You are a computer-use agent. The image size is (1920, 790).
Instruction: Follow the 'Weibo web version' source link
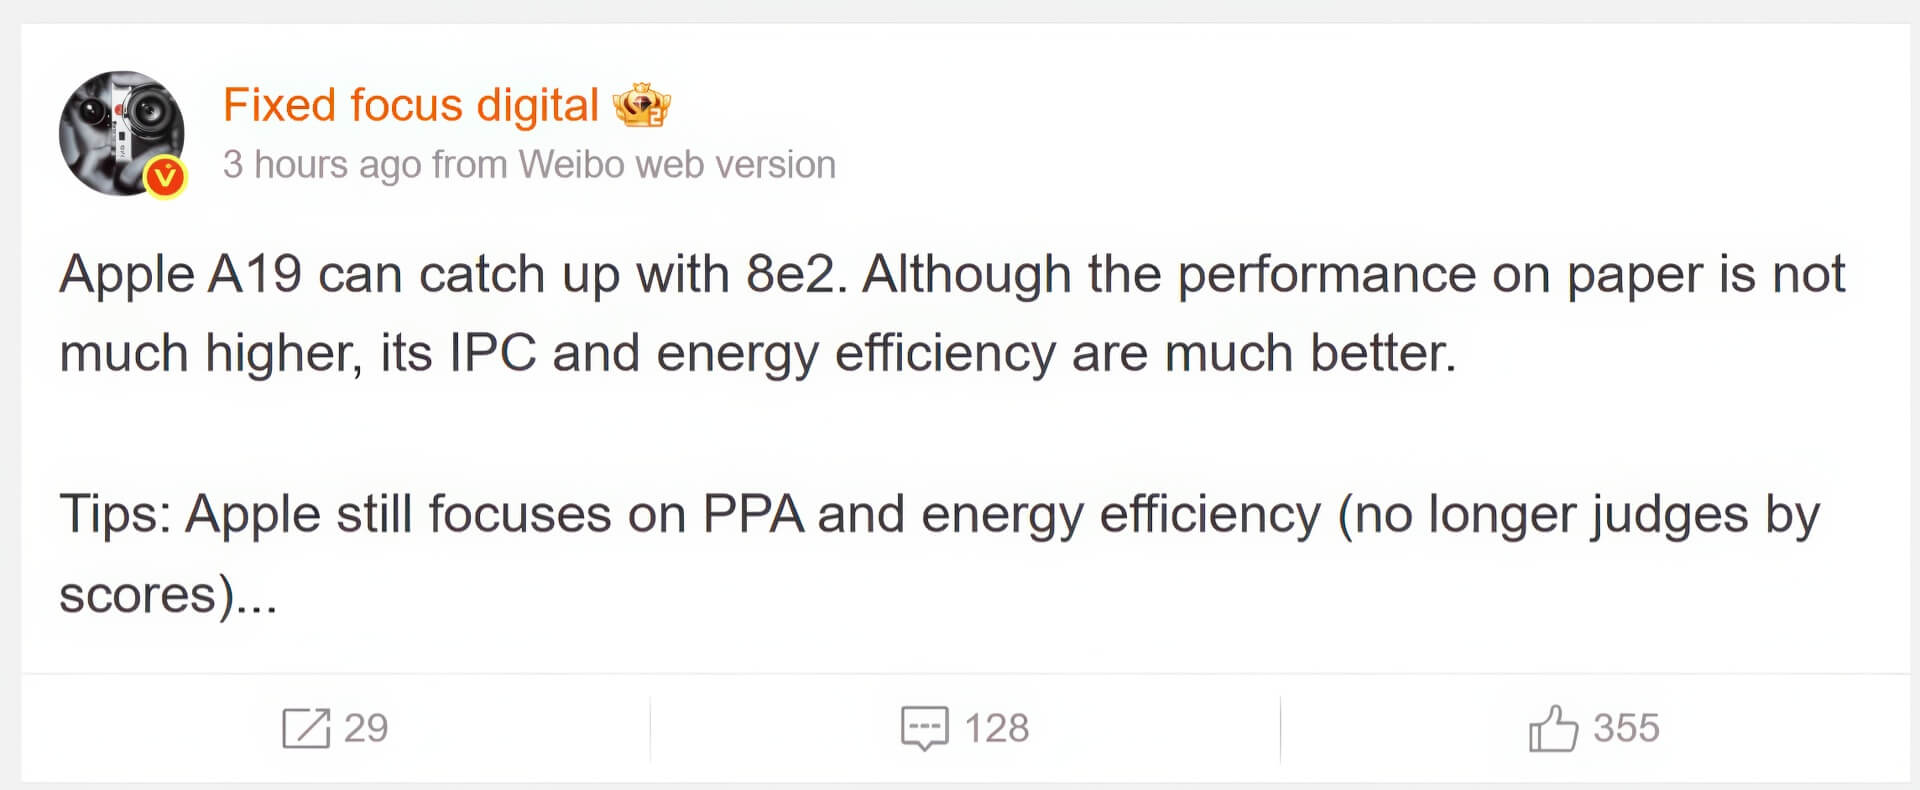click(x=677, y=165)
